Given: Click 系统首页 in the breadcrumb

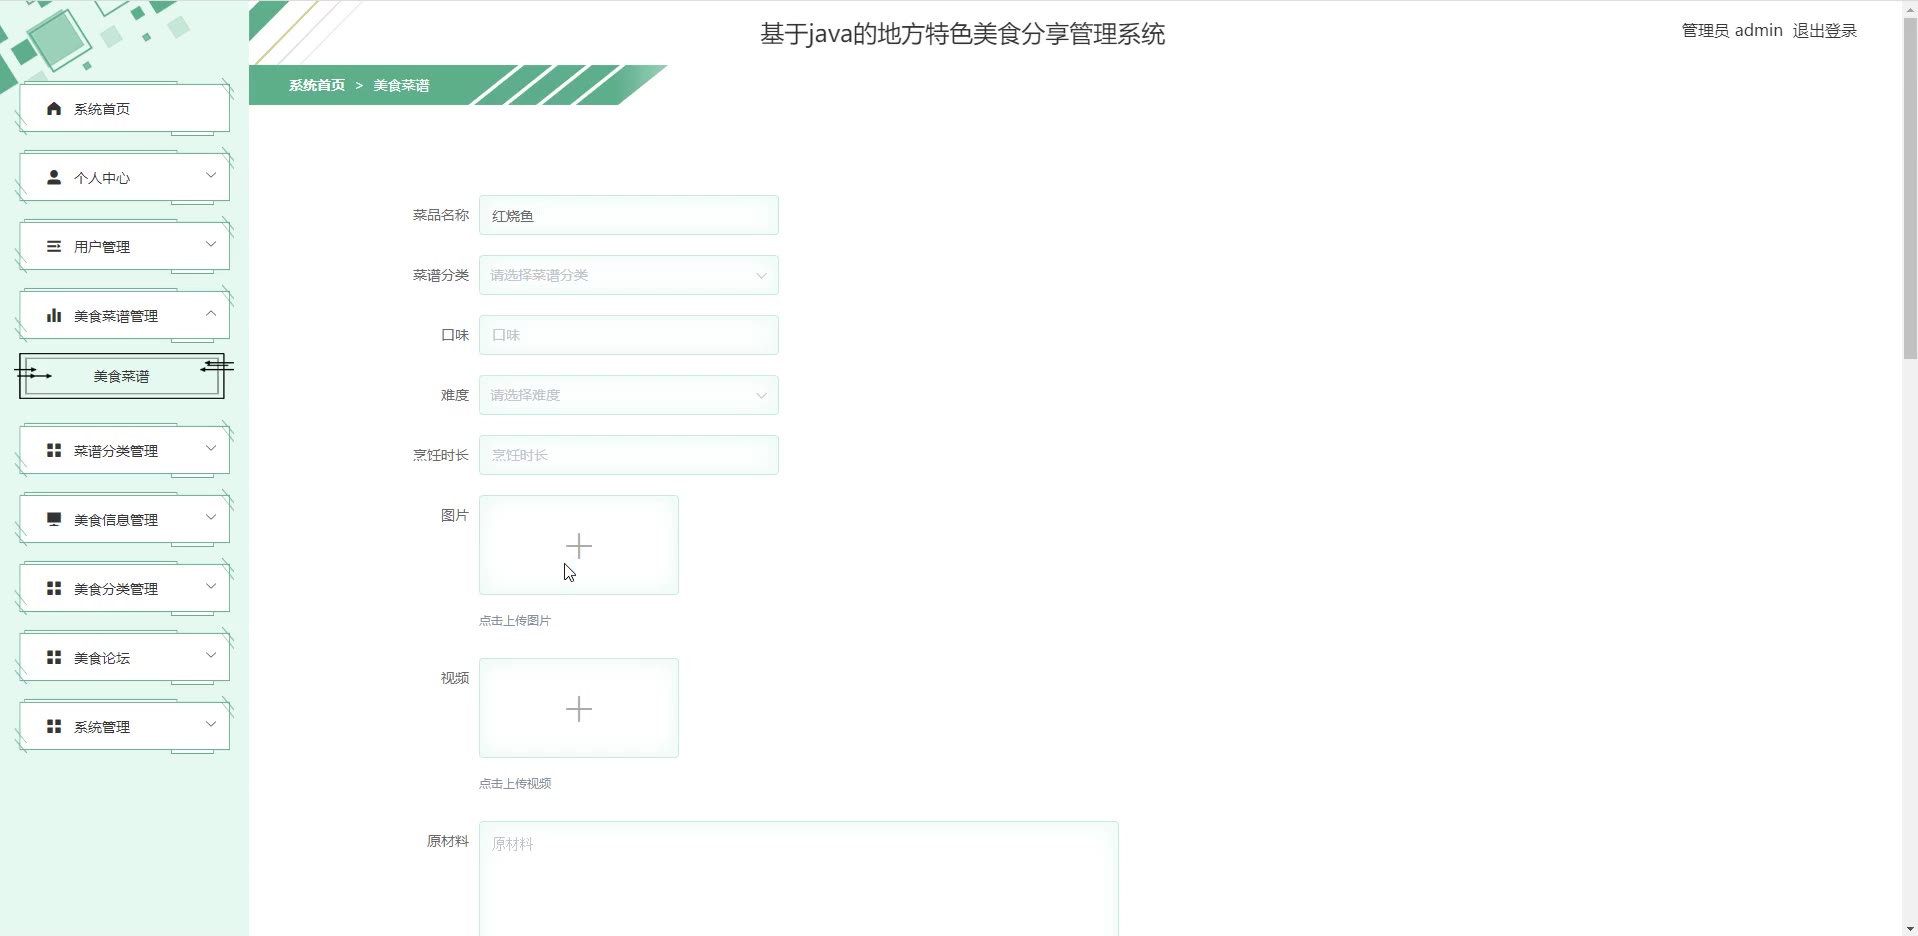Looking at the screenshot, I should [317, 85].
